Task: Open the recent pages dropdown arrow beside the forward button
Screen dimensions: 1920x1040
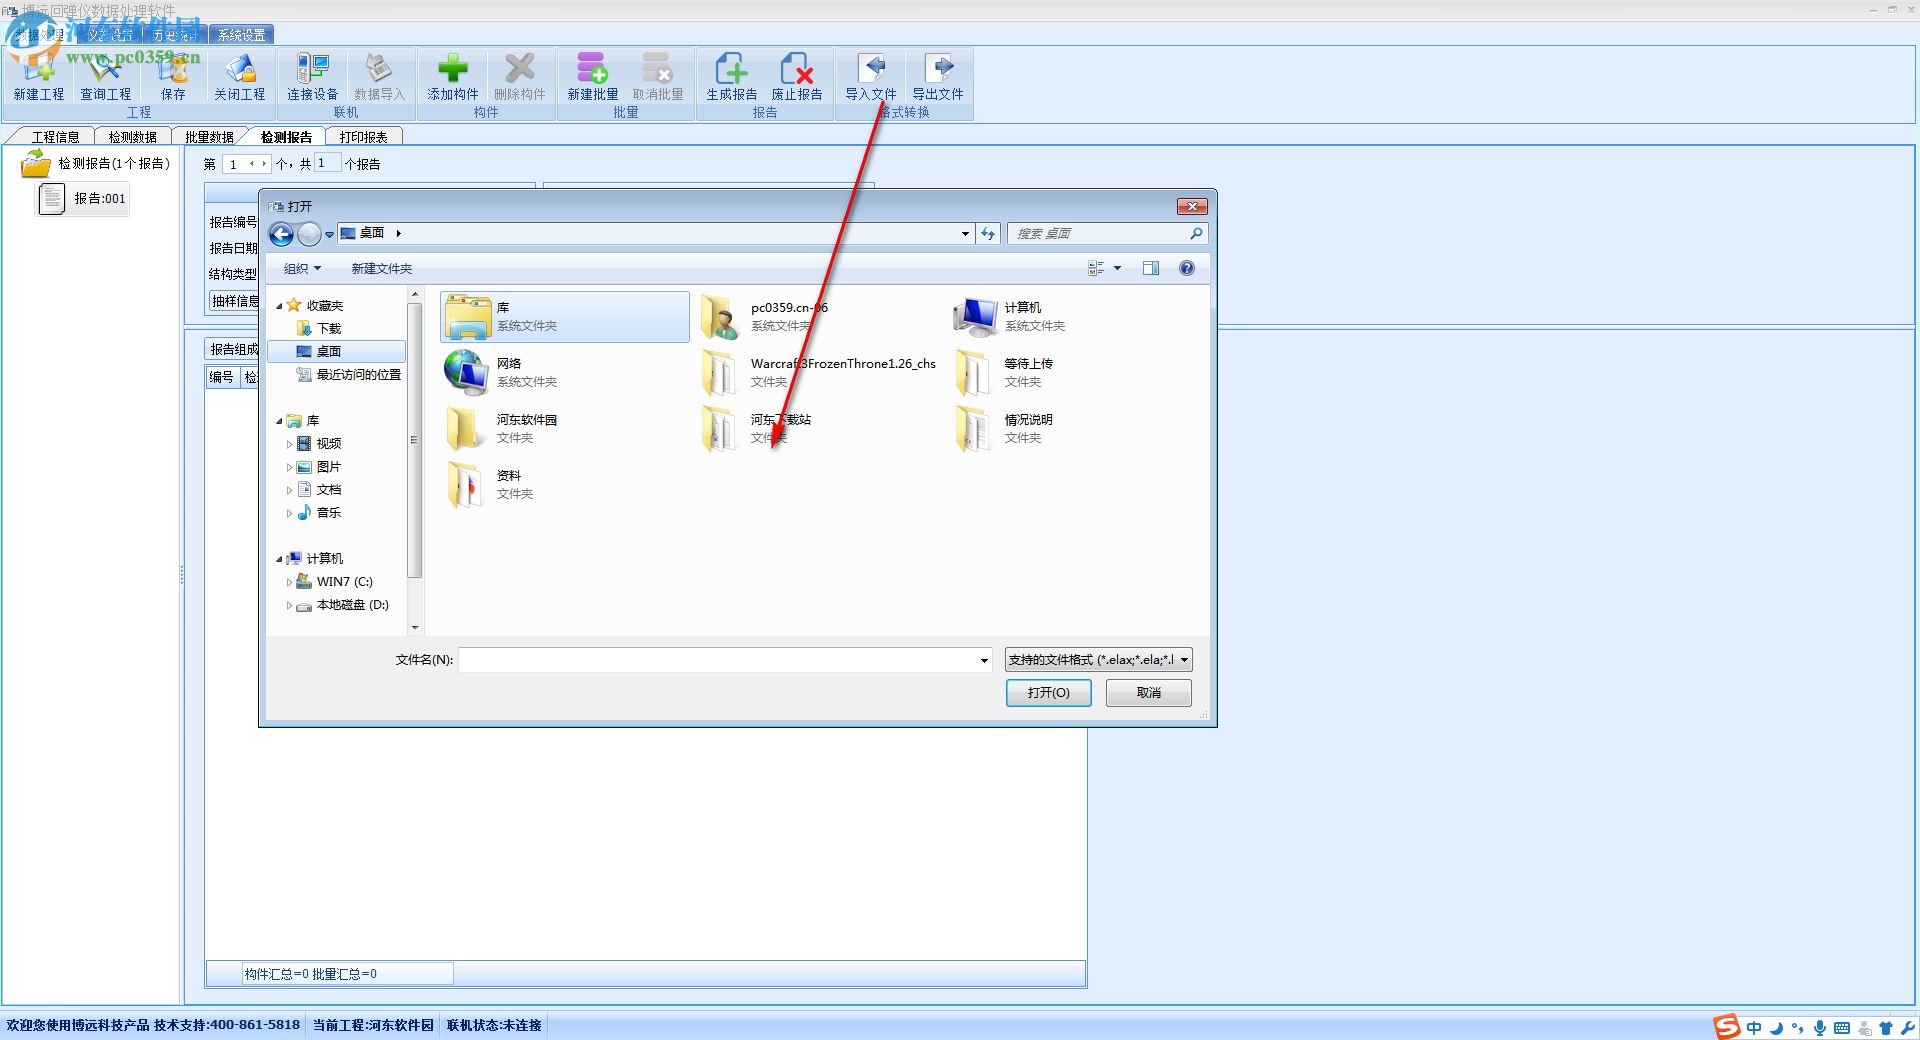Action: [329, 235]
